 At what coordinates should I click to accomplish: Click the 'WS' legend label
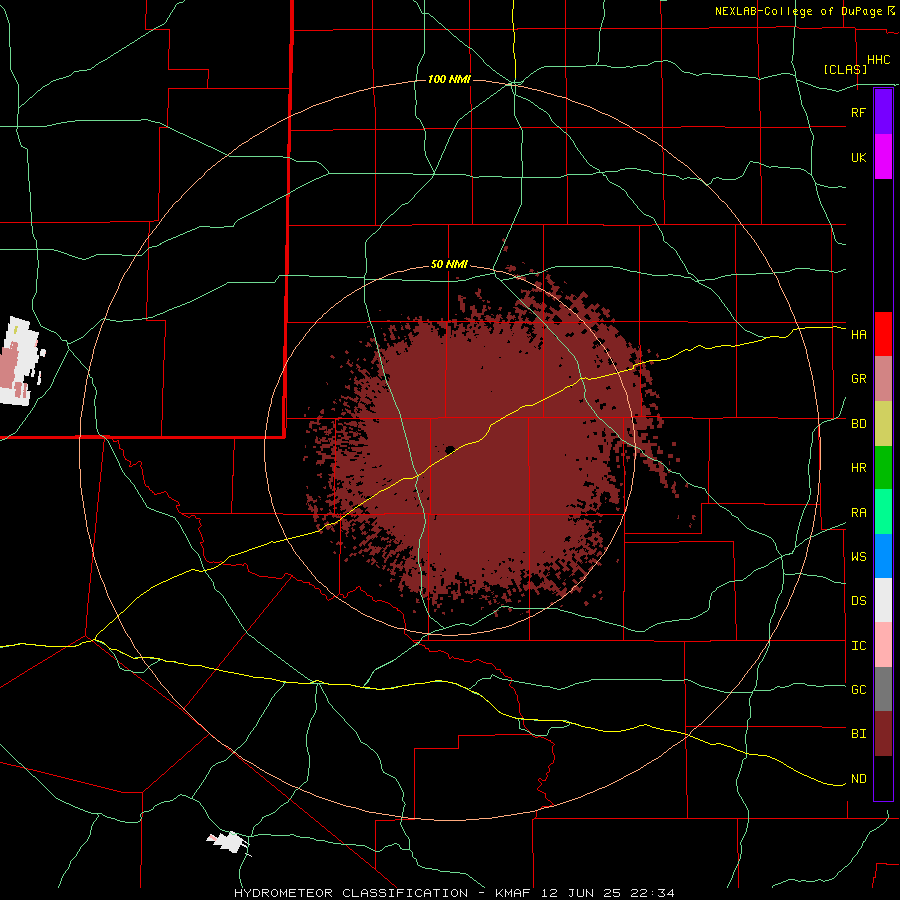[858, 556]
